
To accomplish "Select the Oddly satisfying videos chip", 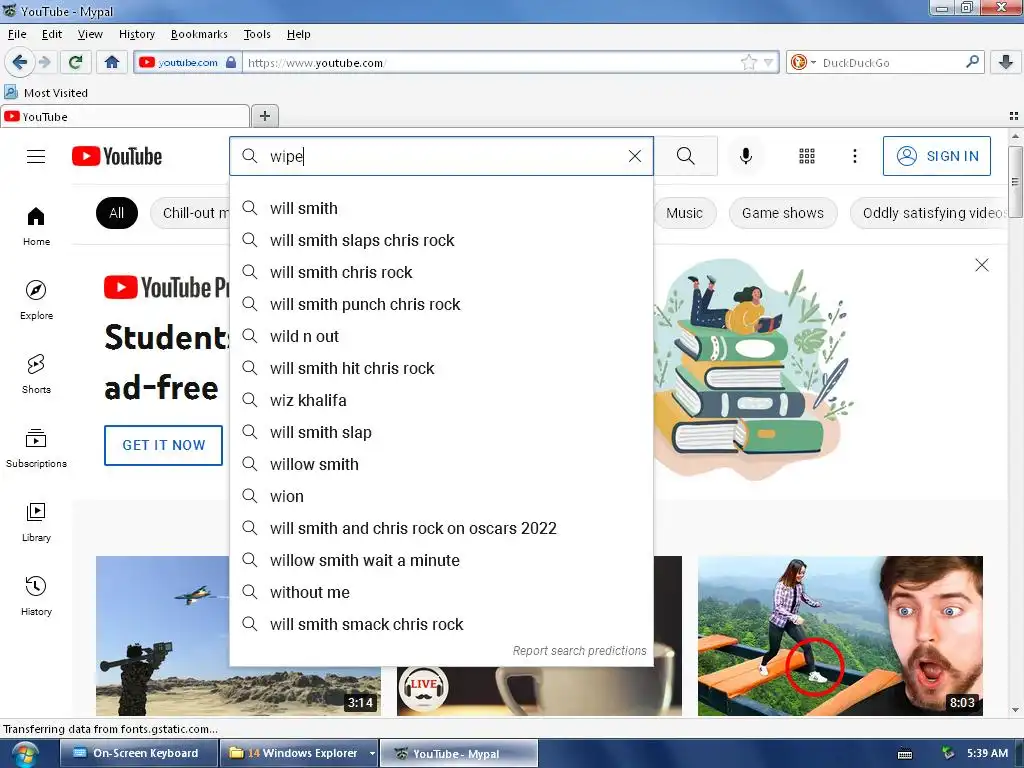I will [x=930, y=213].
